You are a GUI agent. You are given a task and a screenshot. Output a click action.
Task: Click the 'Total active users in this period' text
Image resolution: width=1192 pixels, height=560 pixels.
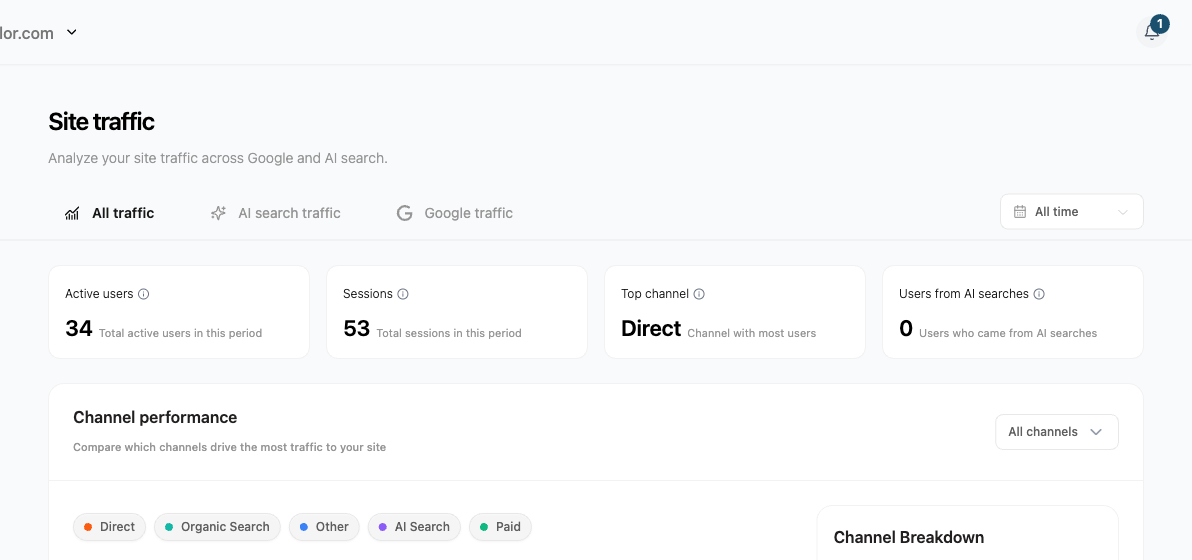pyautogui.click(x=180, y=333)
